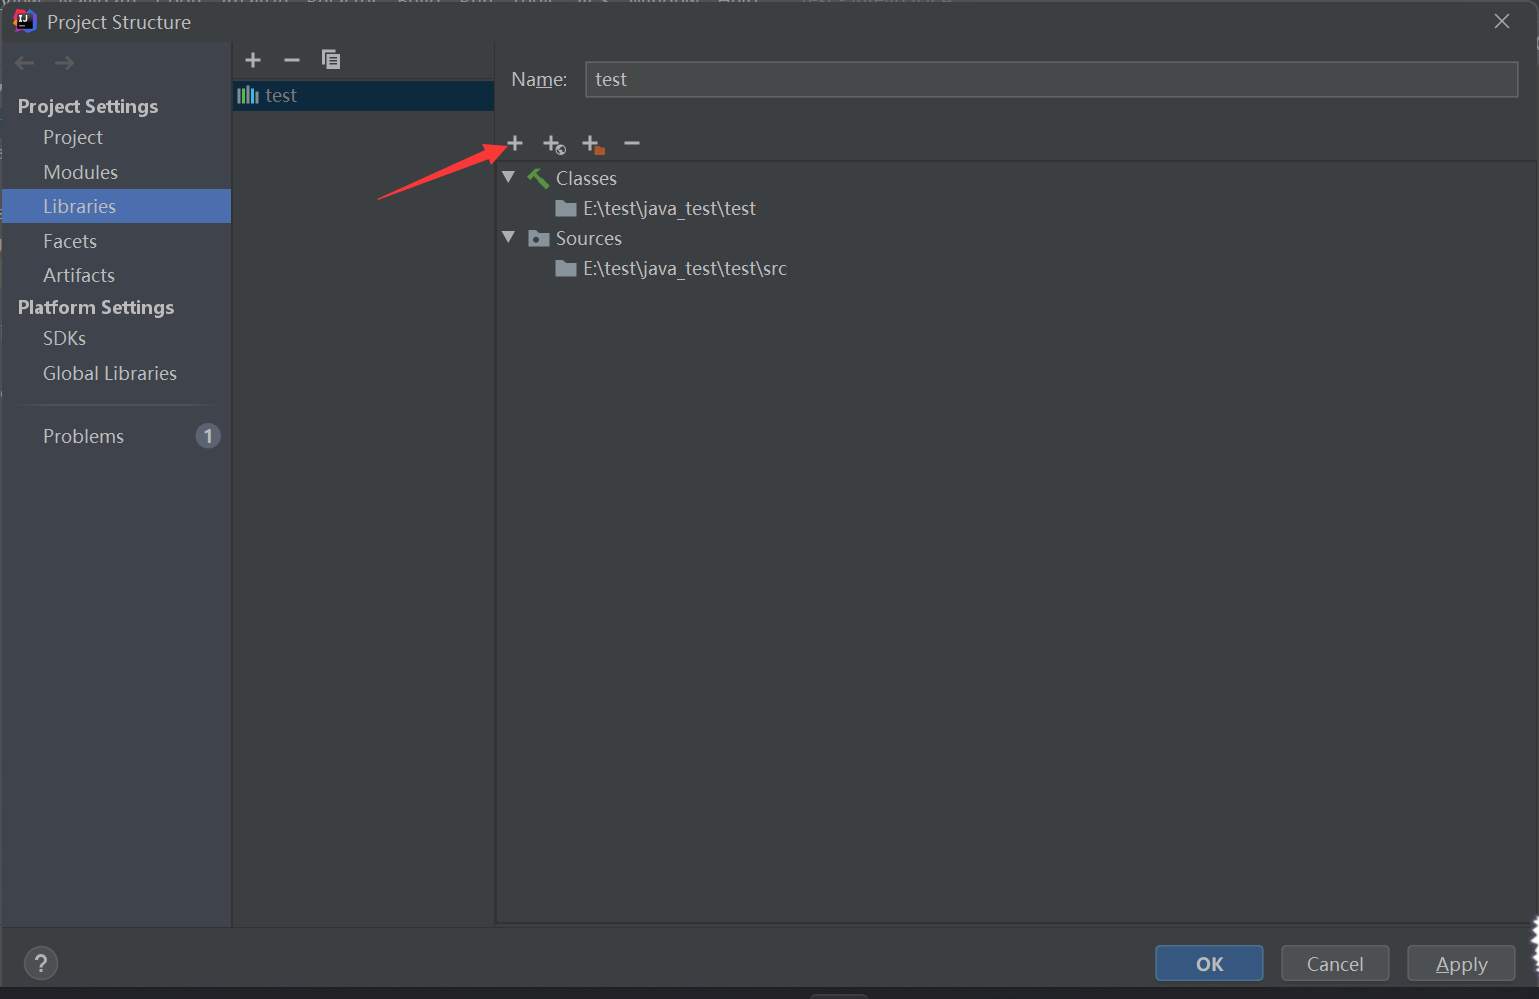Click folder icon beside E:\test\java_test\test\src
Image resolution: width=1539 pixels, height=999 pixels.
pos(566,268)
